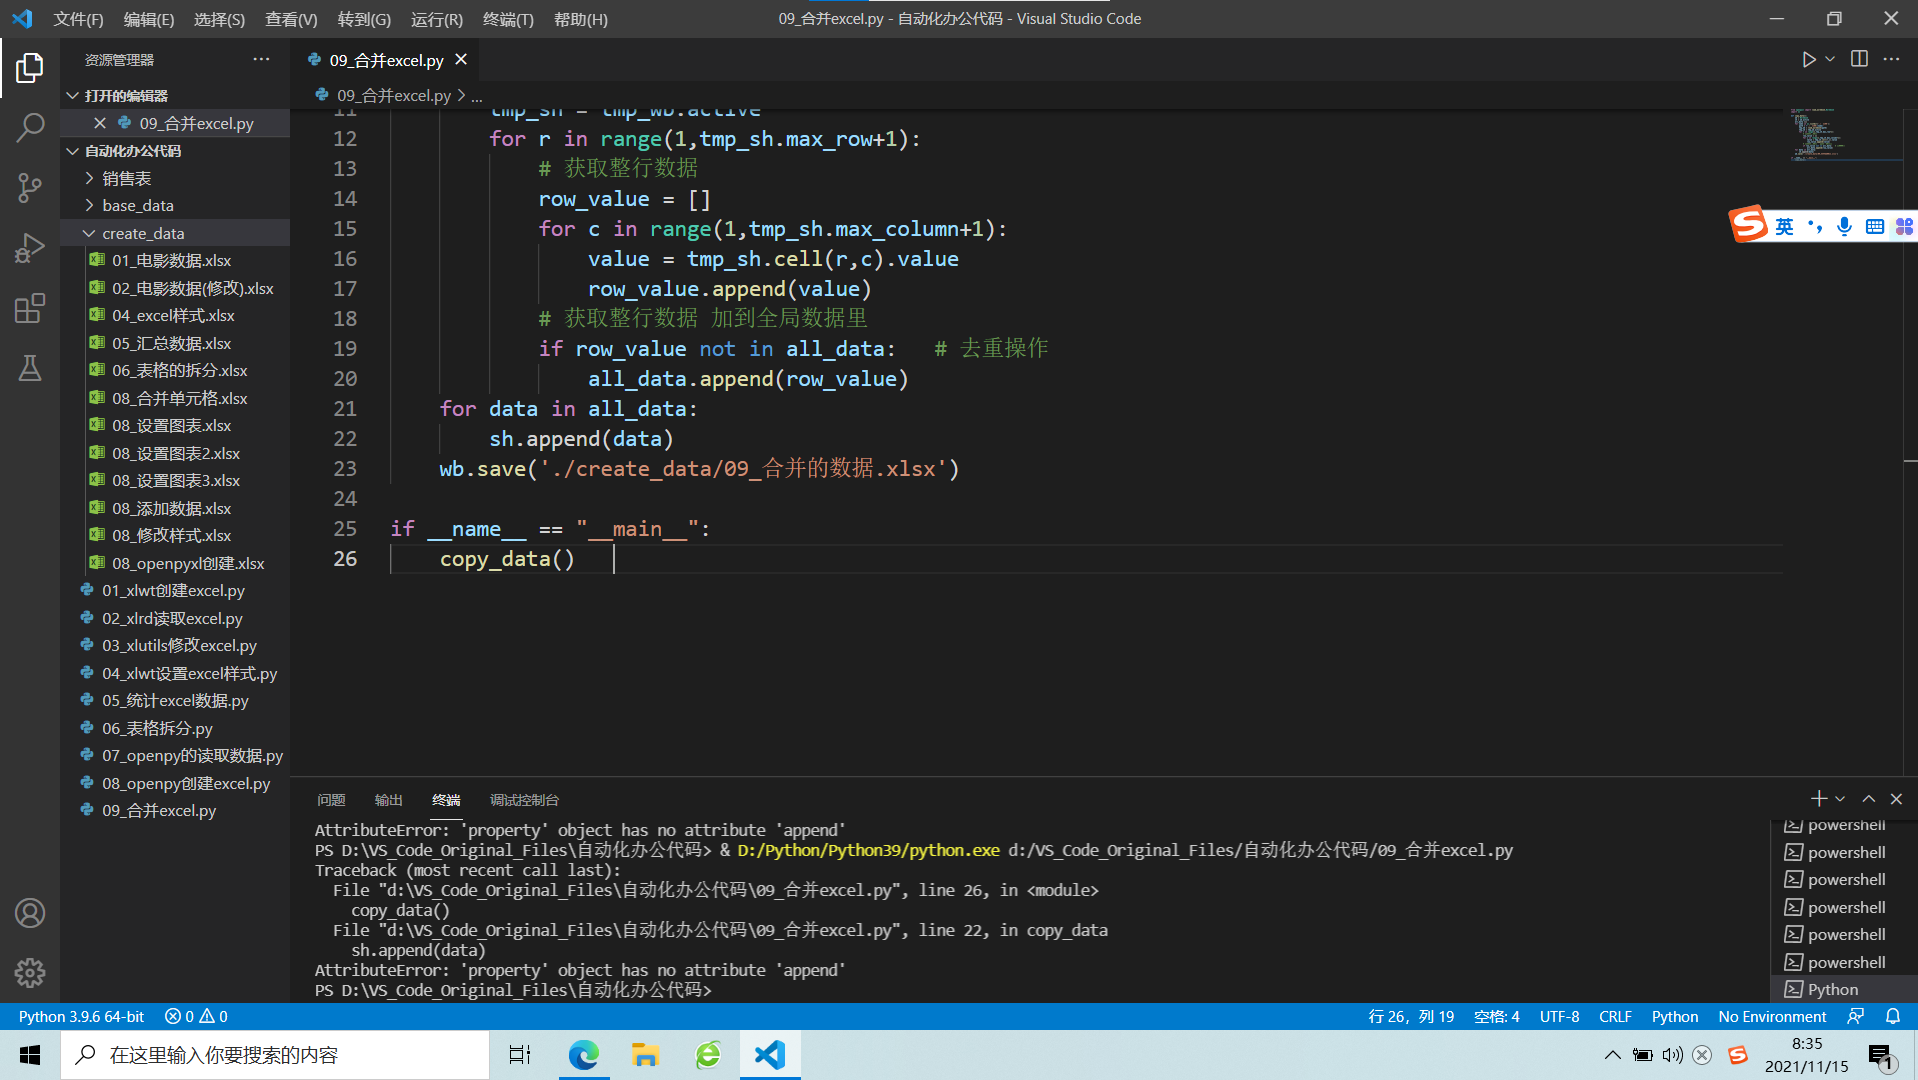Image resolution: width=1918 pixels, height=1080 pixels.
Task: Close the terminal panel
Action: coord(1896,799)
